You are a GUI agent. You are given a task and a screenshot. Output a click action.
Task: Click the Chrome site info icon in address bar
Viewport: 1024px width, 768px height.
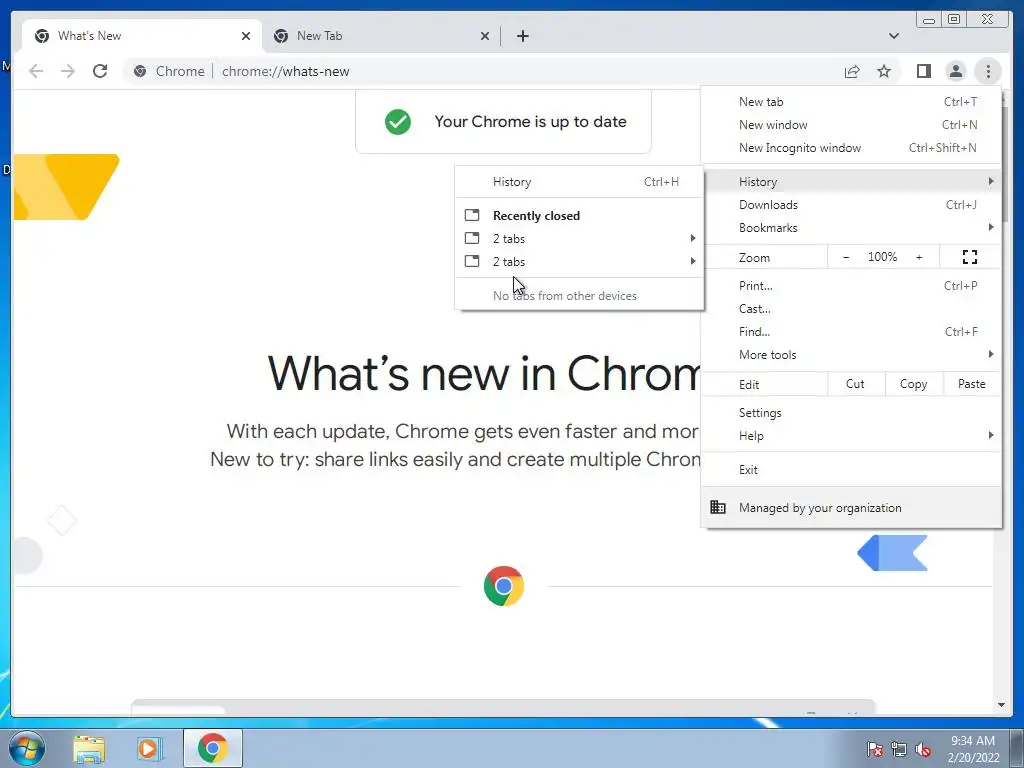140,71
